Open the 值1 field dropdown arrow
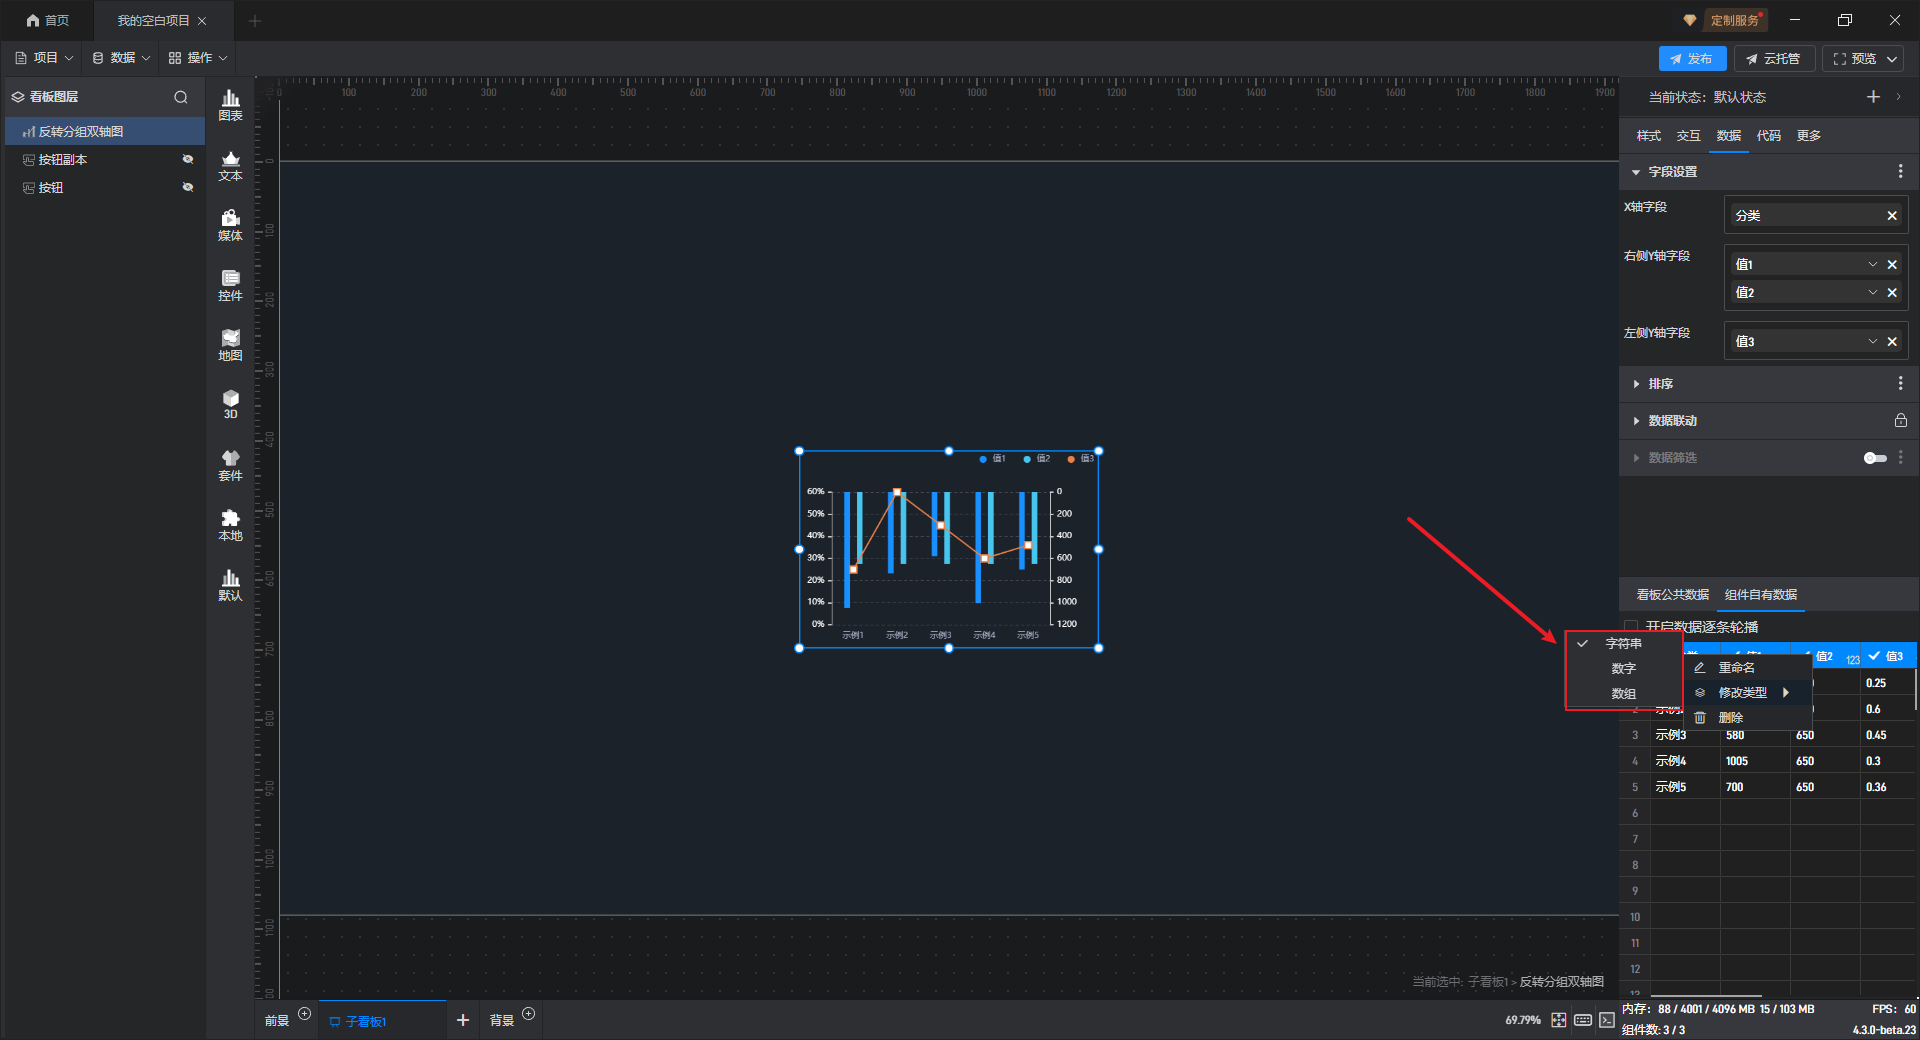 pos(1873,265)
